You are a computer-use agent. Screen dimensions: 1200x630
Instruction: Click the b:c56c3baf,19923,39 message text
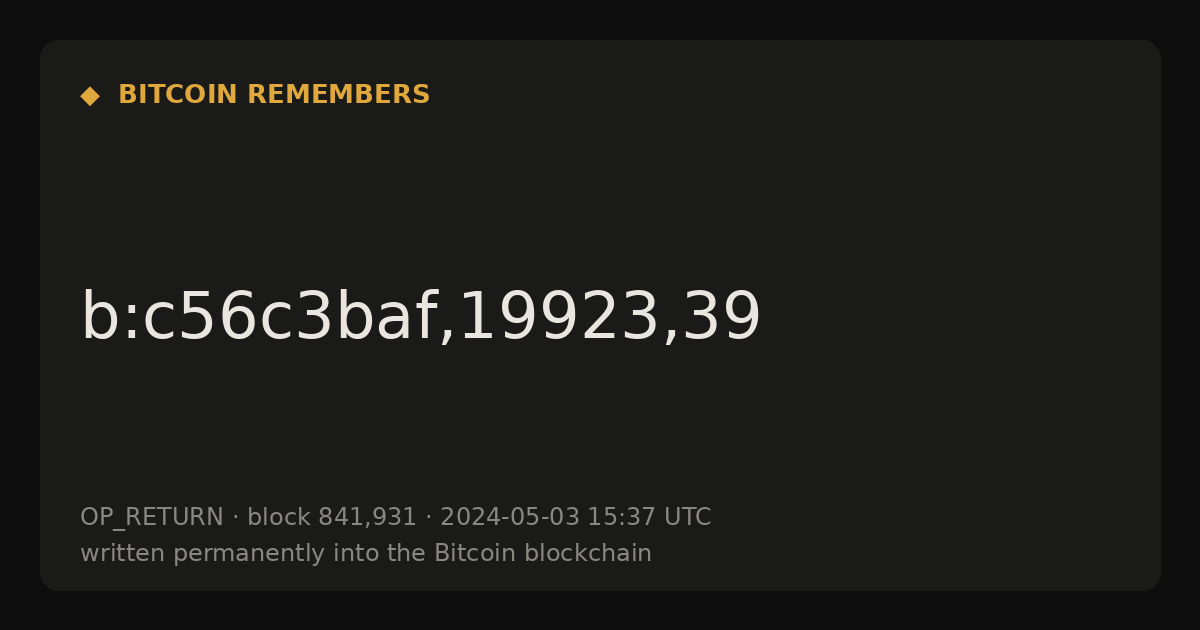coord(421,318)
